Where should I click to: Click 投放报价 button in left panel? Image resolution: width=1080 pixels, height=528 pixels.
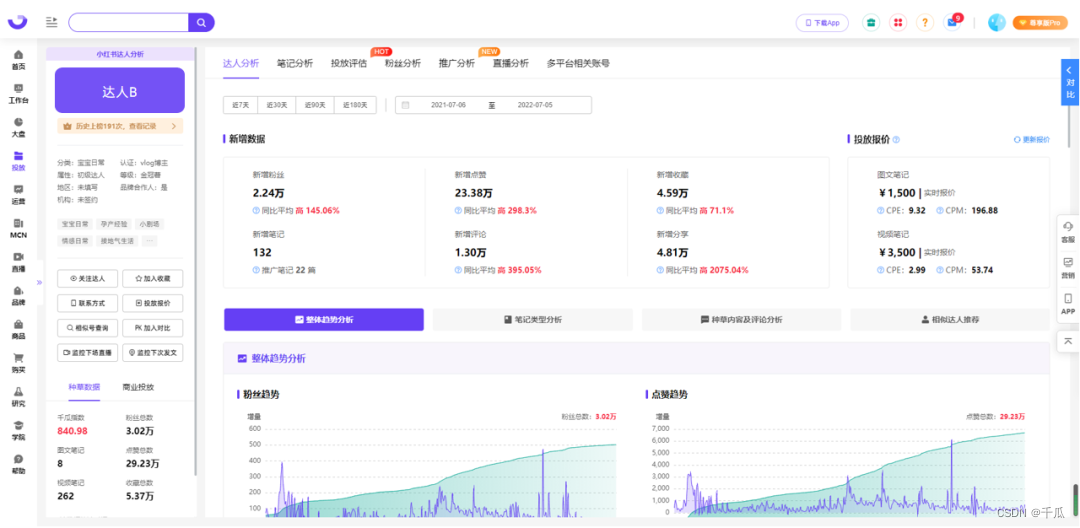153,303
